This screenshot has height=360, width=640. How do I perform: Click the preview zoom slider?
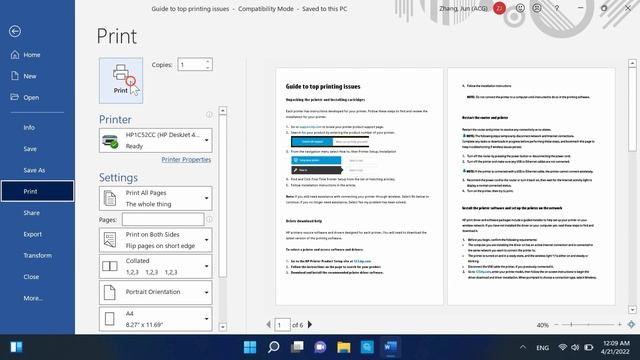coord(588,324)
